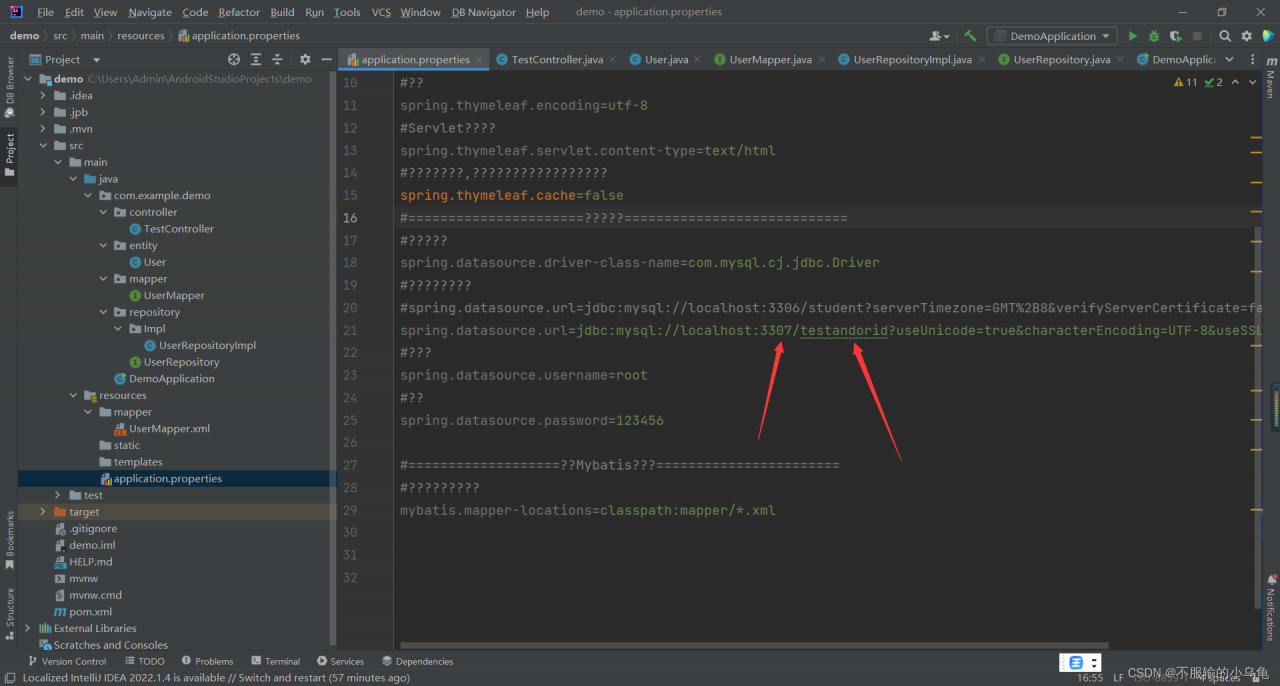Open the DB Navigator menu
1280x686 pixels.
[484, 12]
